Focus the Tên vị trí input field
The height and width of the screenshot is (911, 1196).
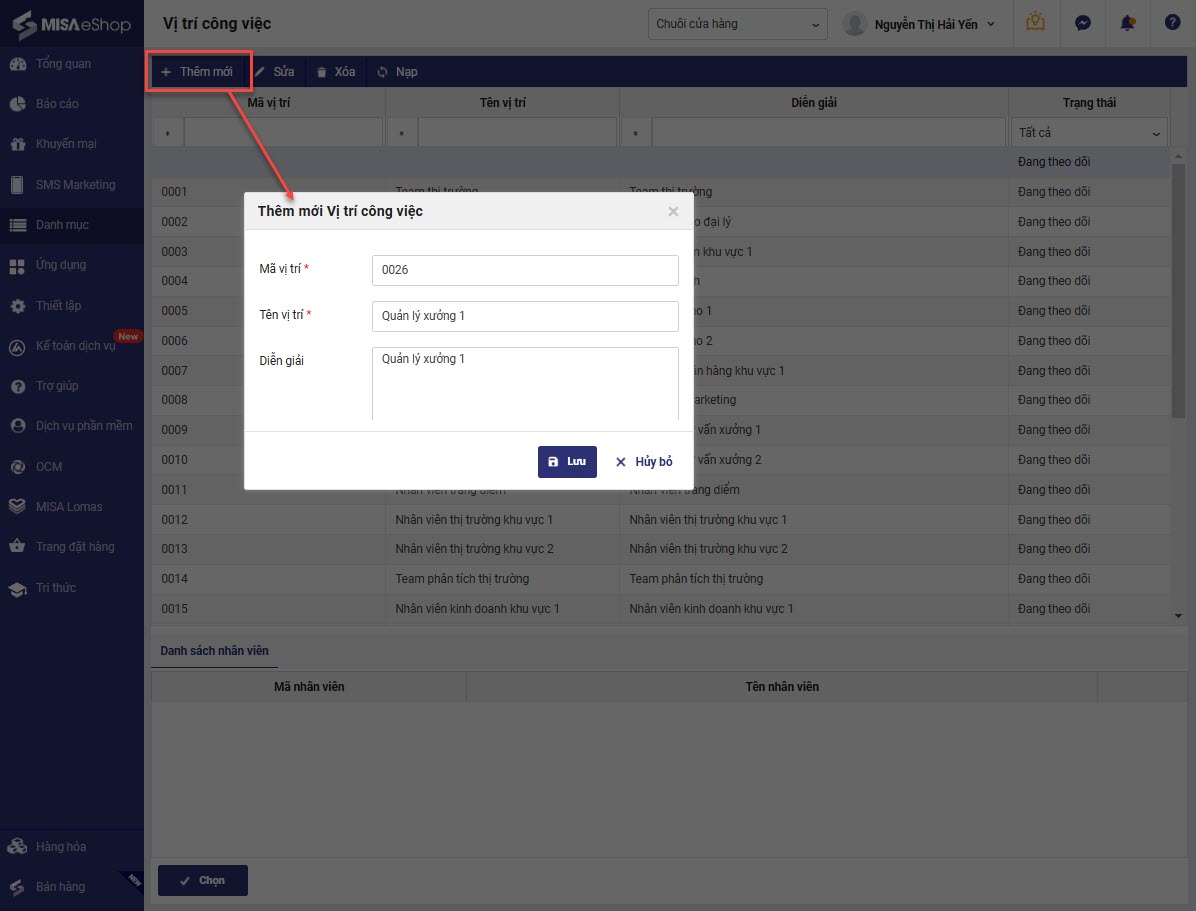525,316
